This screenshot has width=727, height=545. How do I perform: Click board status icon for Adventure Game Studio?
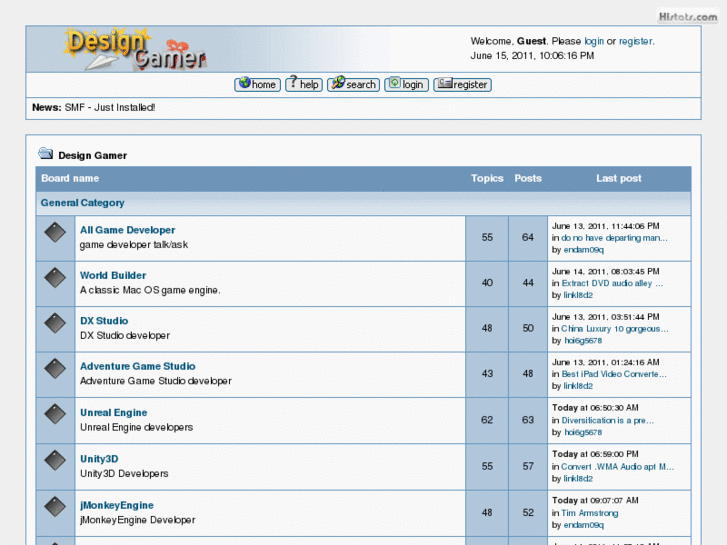(55, 368)
